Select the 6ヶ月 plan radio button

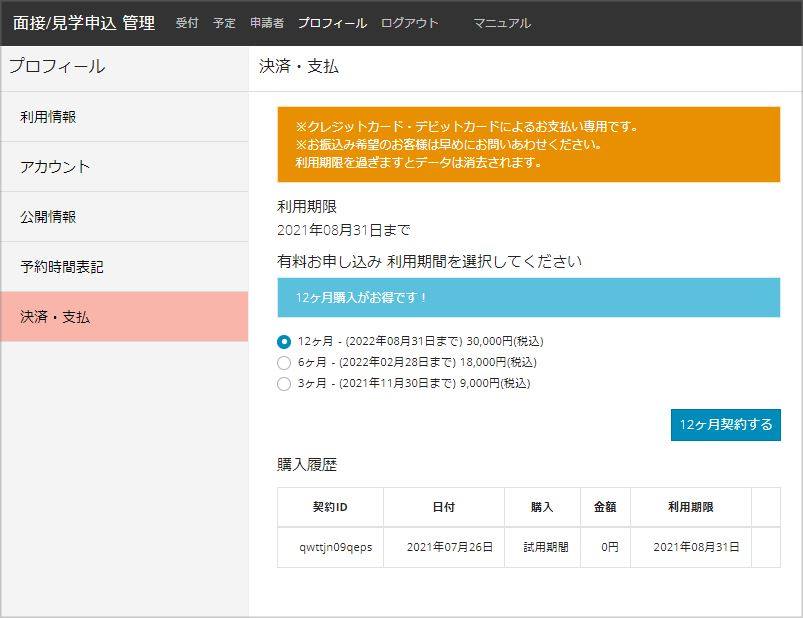pos(284,362)
